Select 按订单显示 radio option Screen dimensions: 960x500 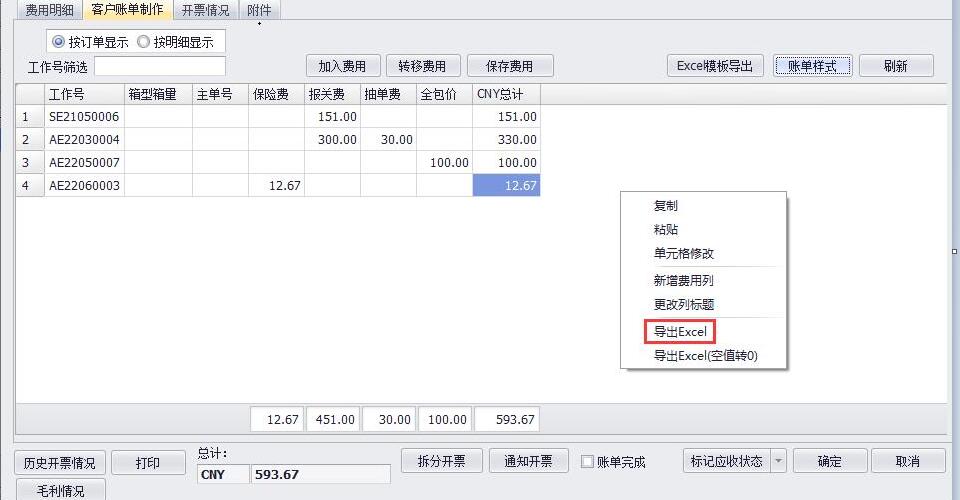[x=59, y=42]
